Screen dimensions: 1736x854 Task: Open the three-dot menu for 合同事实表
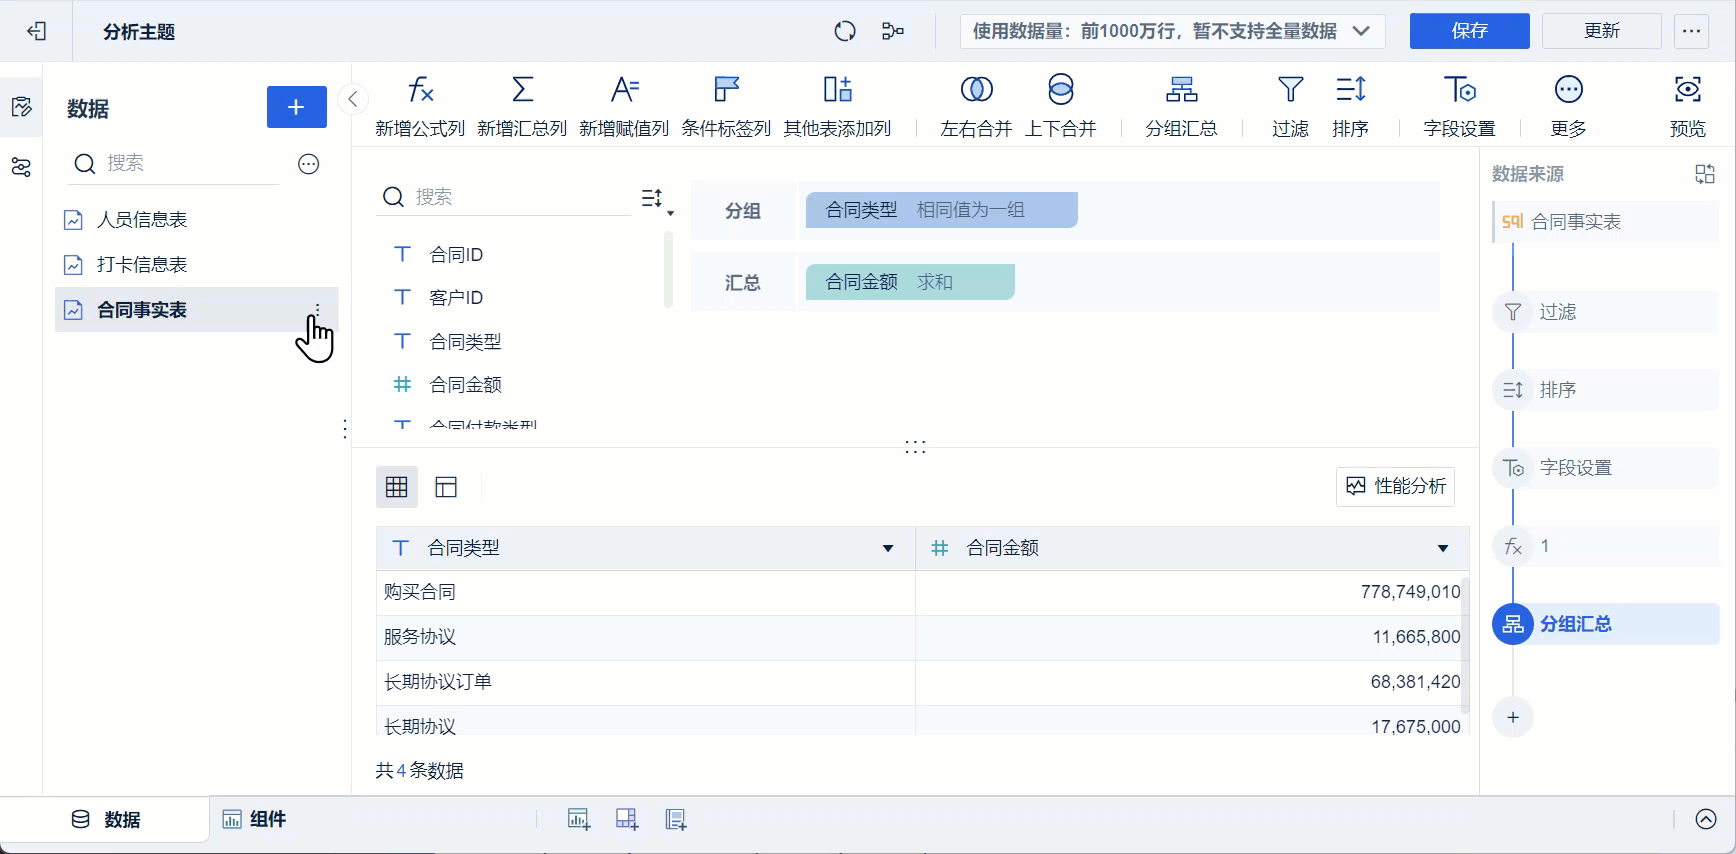tap(317, 309)
